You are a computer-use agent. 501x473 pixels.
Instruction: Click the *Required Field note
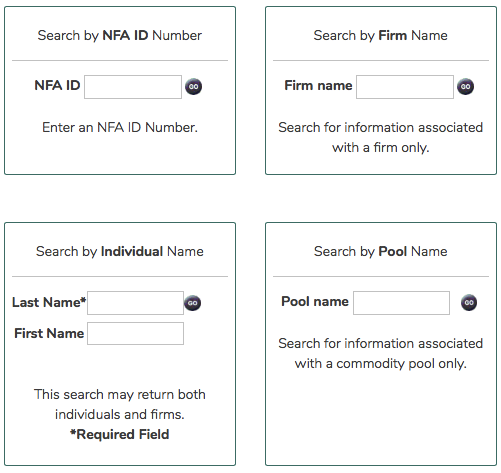tap(120, 434)
